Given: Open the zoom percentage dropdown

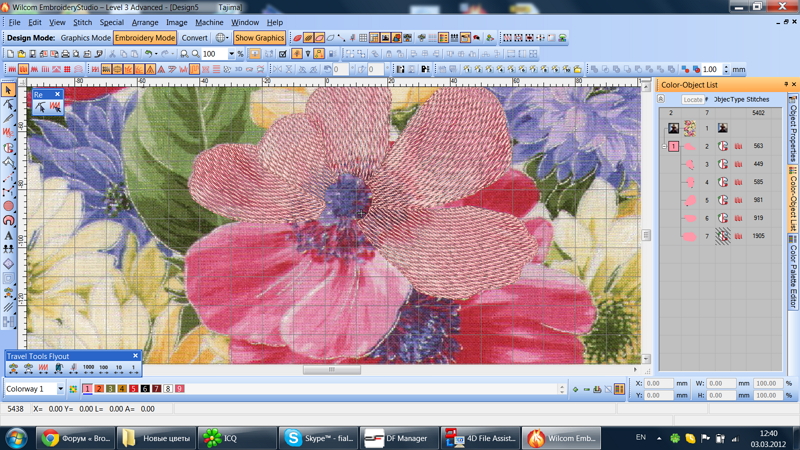Looking at the screenshot, I should coord(231,54).
